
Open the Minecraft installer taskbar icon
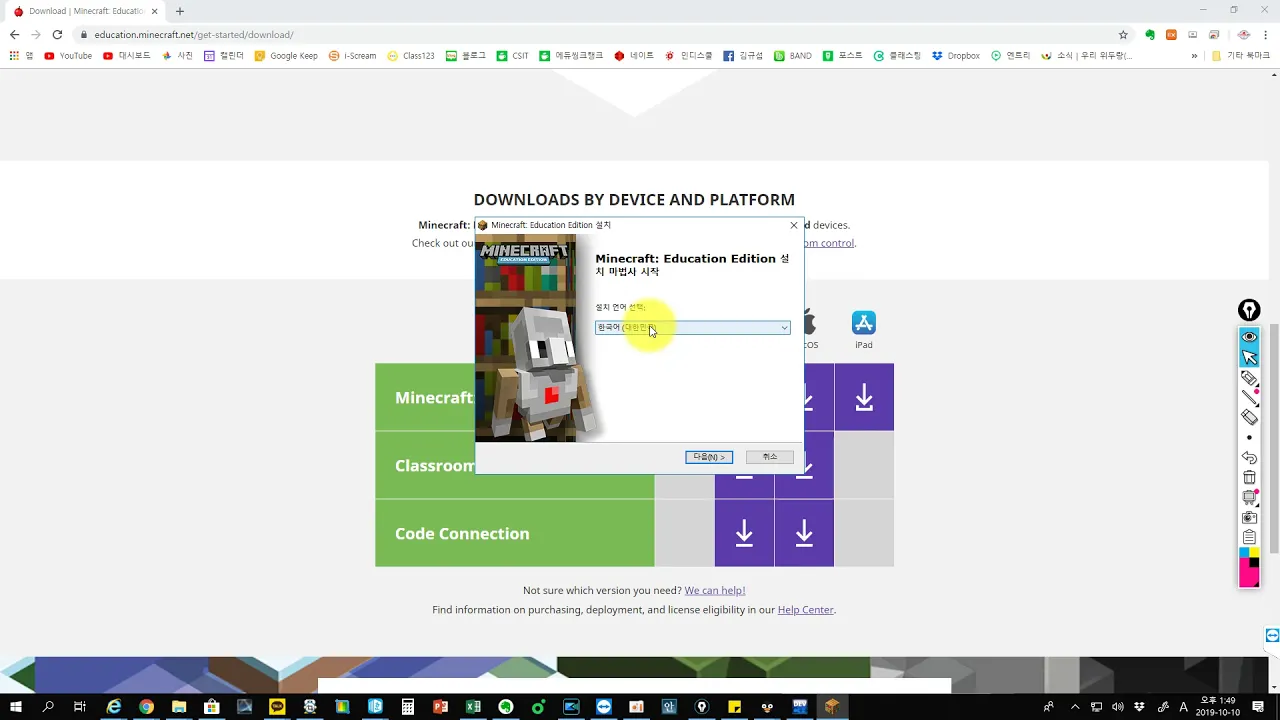tap(832, 707)
